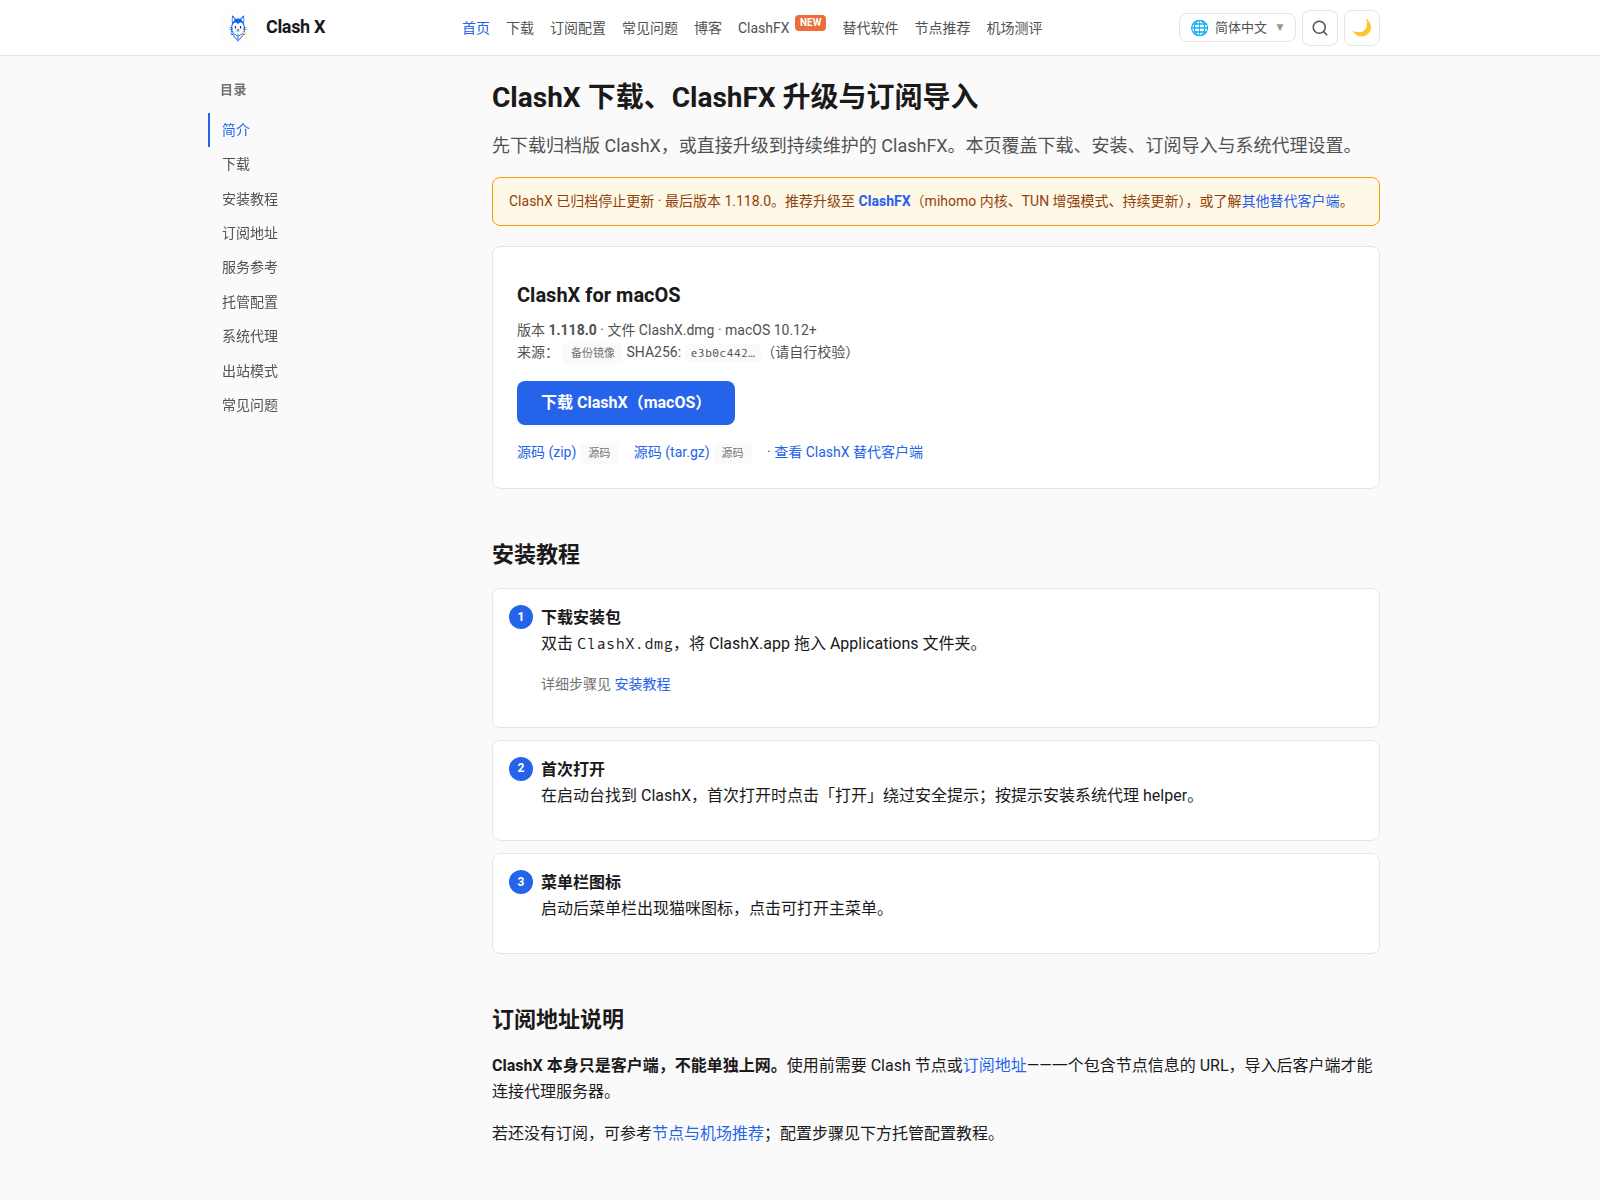Image resolution: width=1600 pixels, height=1200 pixels.
Task: Go to 首页 in the top navigation
Action: pyautogui.click(x=476, y=28)
